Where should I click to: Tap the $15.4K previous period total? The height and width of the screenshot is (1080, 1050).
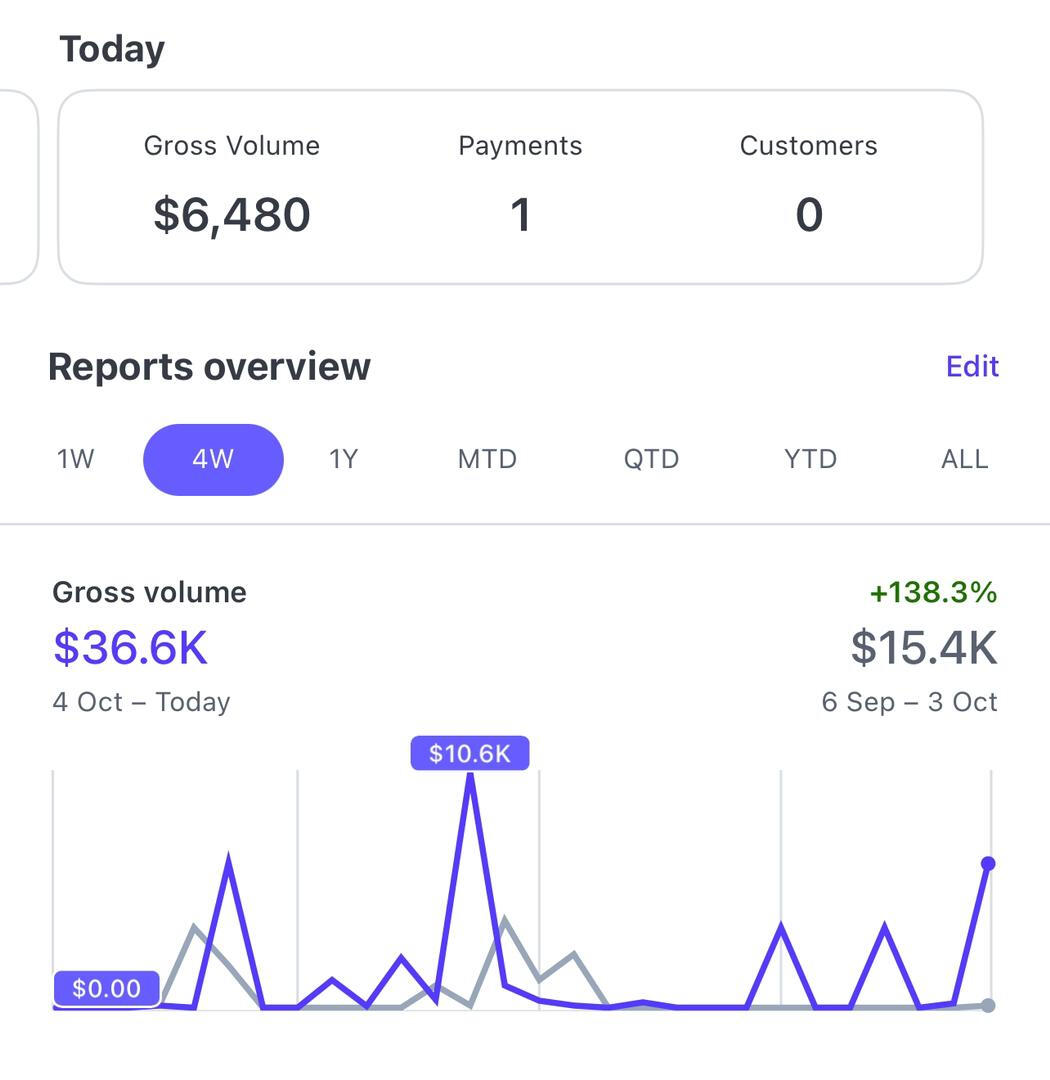coord(923,647)
